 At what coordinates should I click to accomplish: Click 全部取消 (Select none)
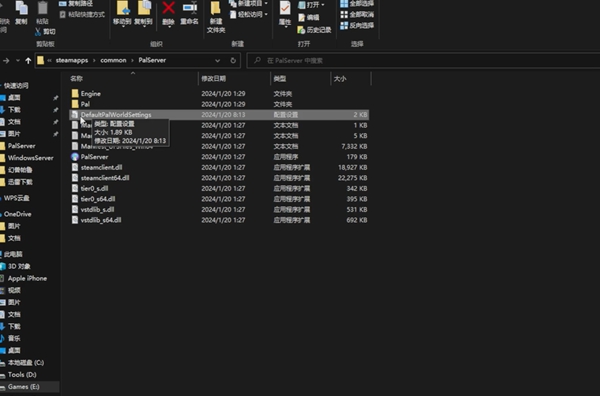(x=357, y=15)
